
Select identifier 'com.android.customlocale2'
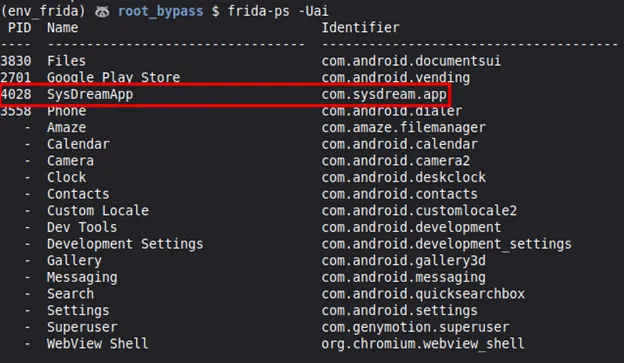coord(419,211)
